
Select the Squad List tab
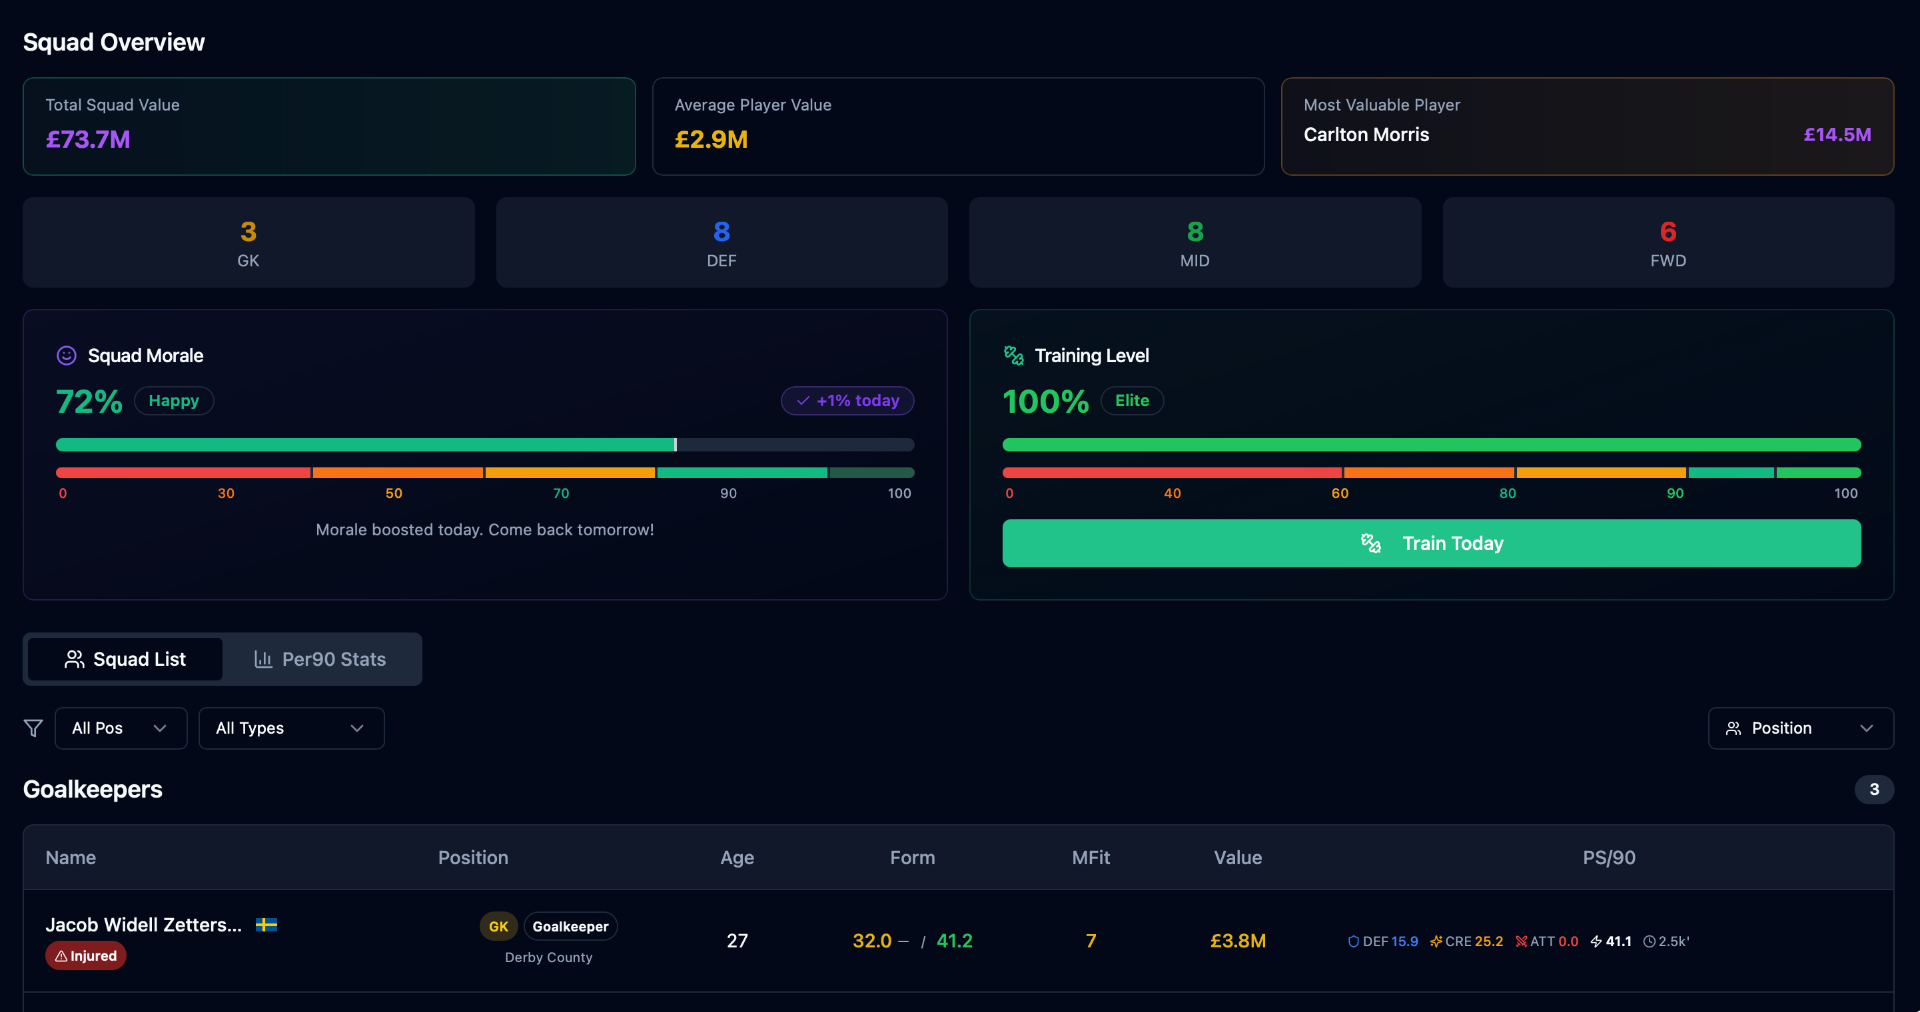pos(124,659)
